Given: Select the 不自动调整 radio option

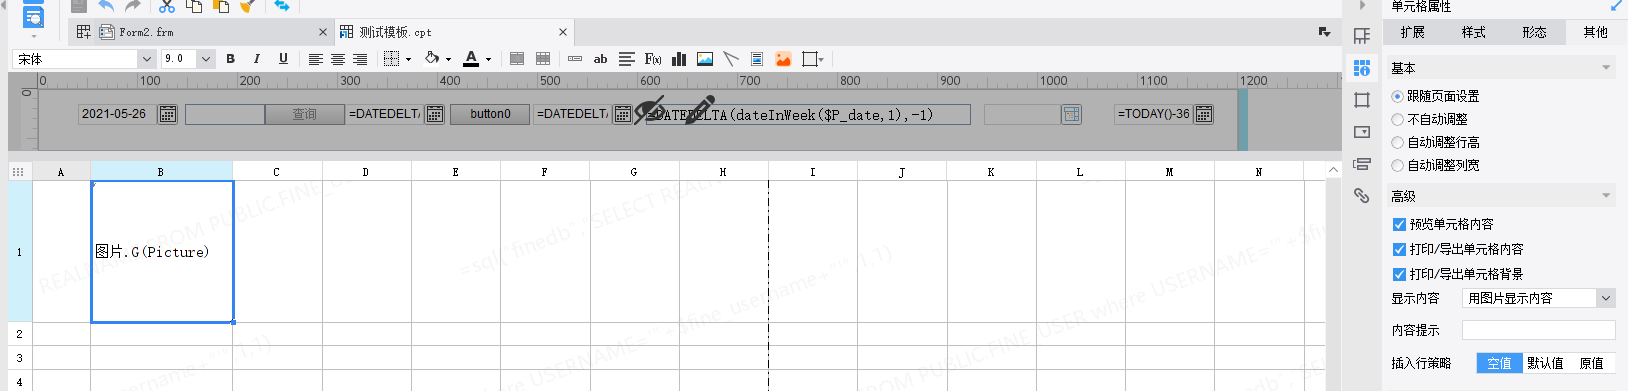Looking at the screenshot, I should (x=1397, y=119).
